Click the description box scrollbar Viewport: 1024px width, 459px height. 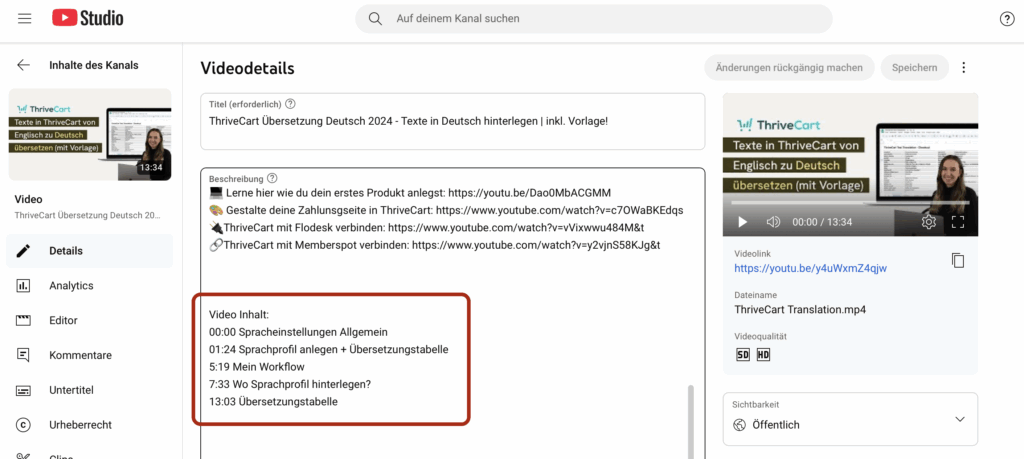691,421
